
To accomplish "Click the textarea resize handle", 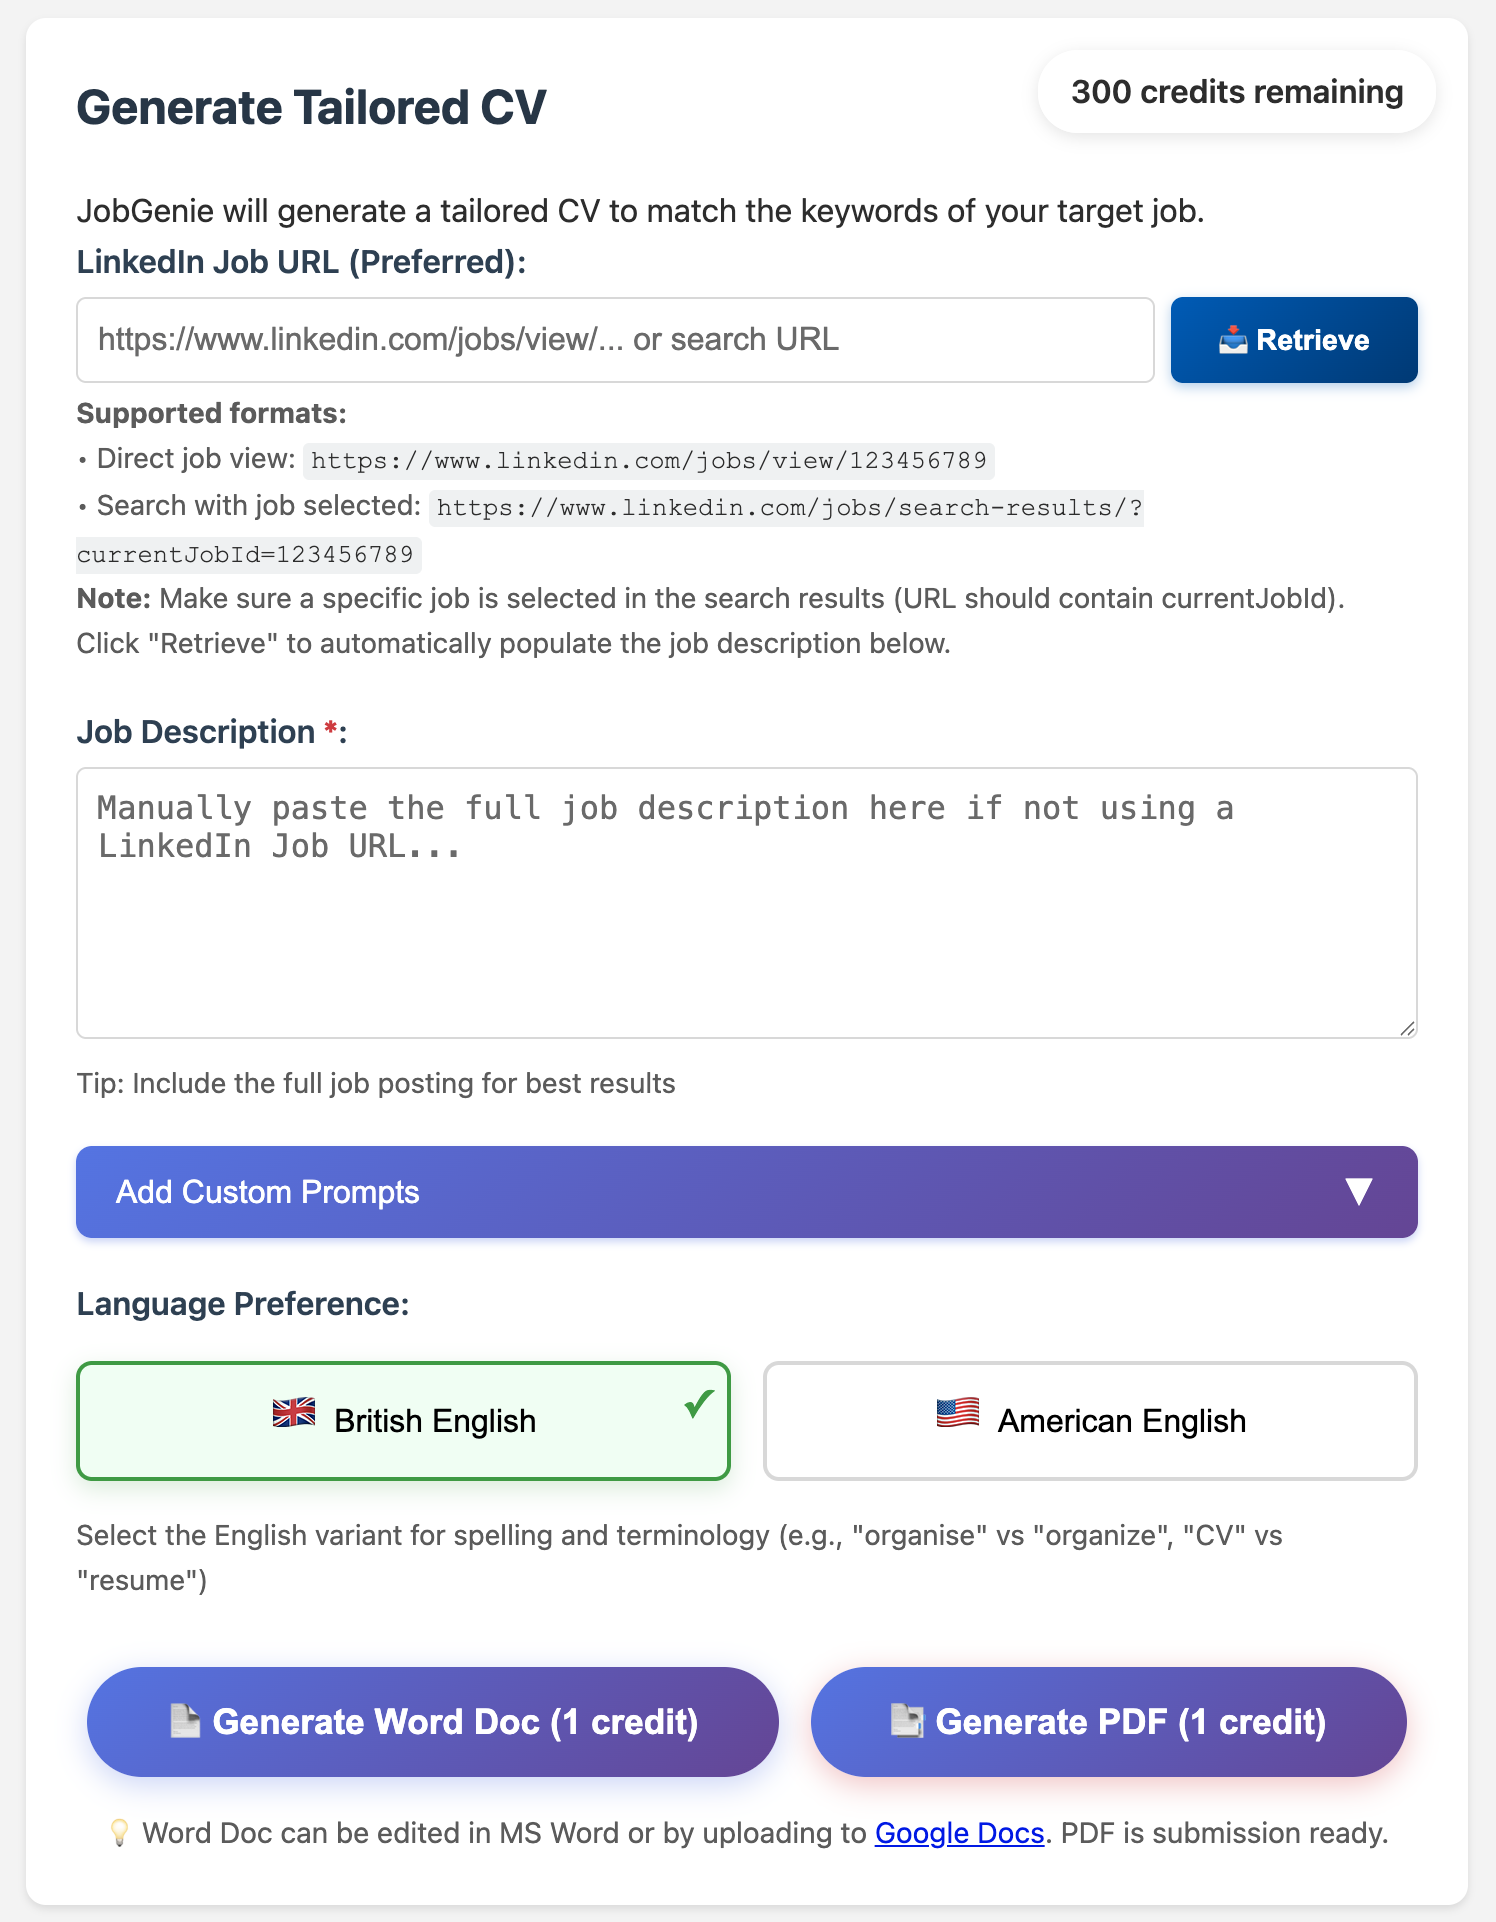I will [1407, 1028].
